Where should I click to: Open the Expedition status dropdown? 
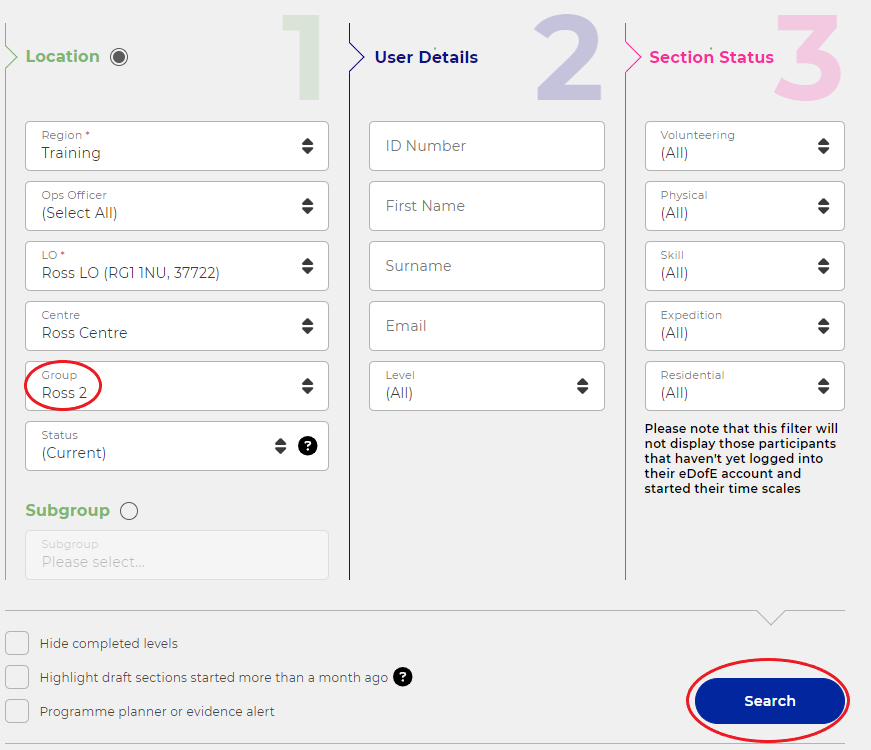pyautogui.click(x=744, y=326)
